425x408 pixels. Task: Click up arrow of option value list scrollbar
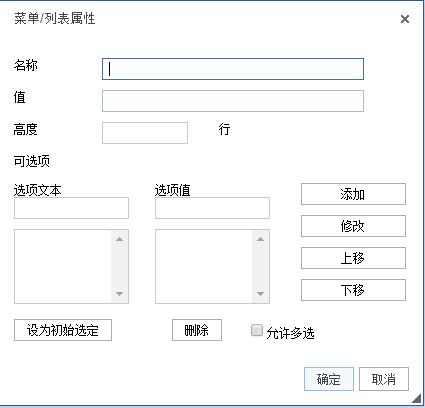point(260,239)
